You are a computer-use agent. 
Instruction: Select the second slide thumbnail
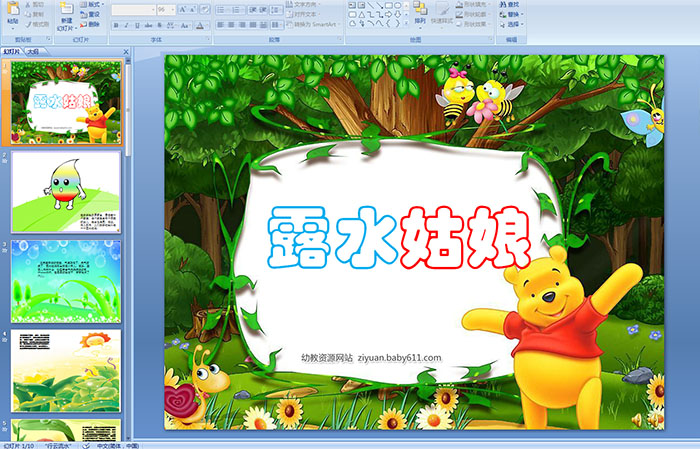tap(66, 191)
